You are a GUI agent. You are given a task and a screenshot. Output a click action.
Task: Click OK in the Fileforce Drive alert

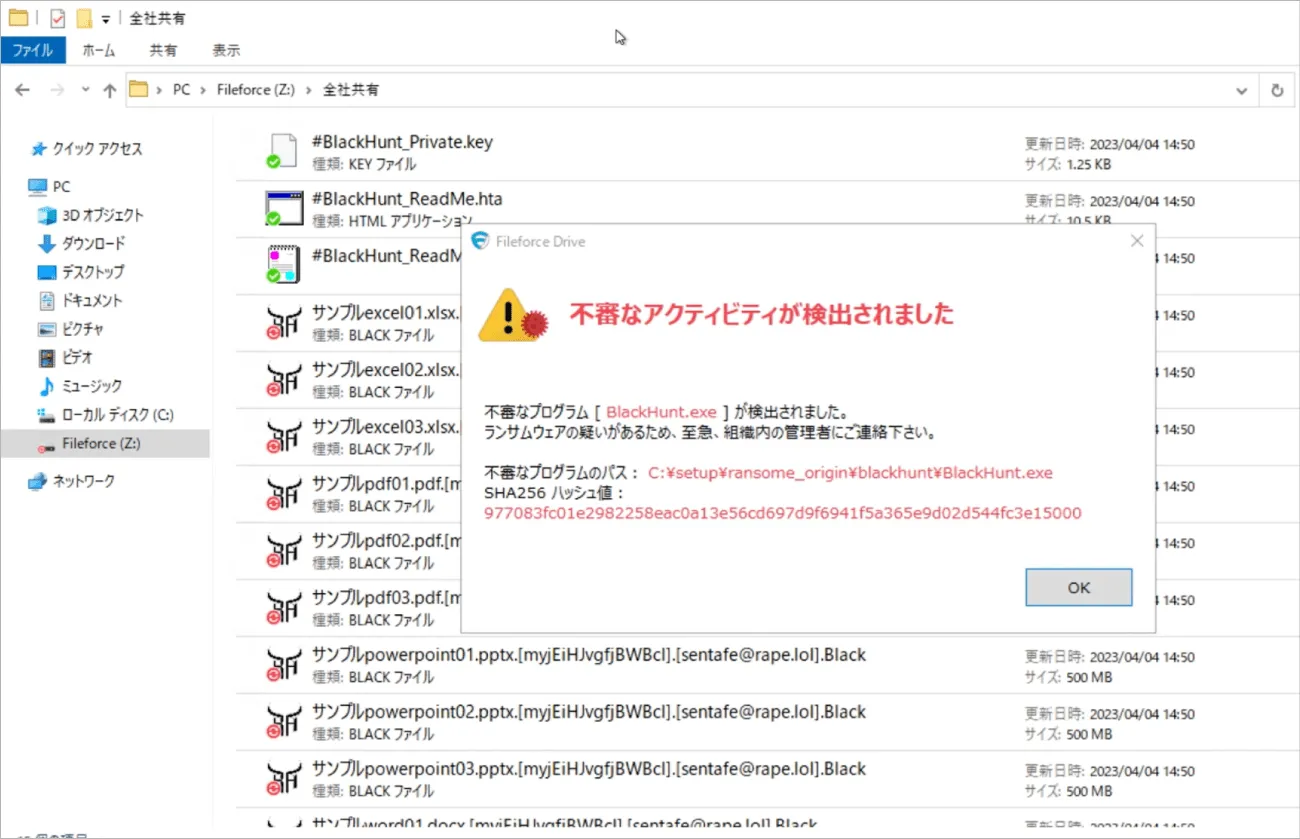[x=1078, y=587]
